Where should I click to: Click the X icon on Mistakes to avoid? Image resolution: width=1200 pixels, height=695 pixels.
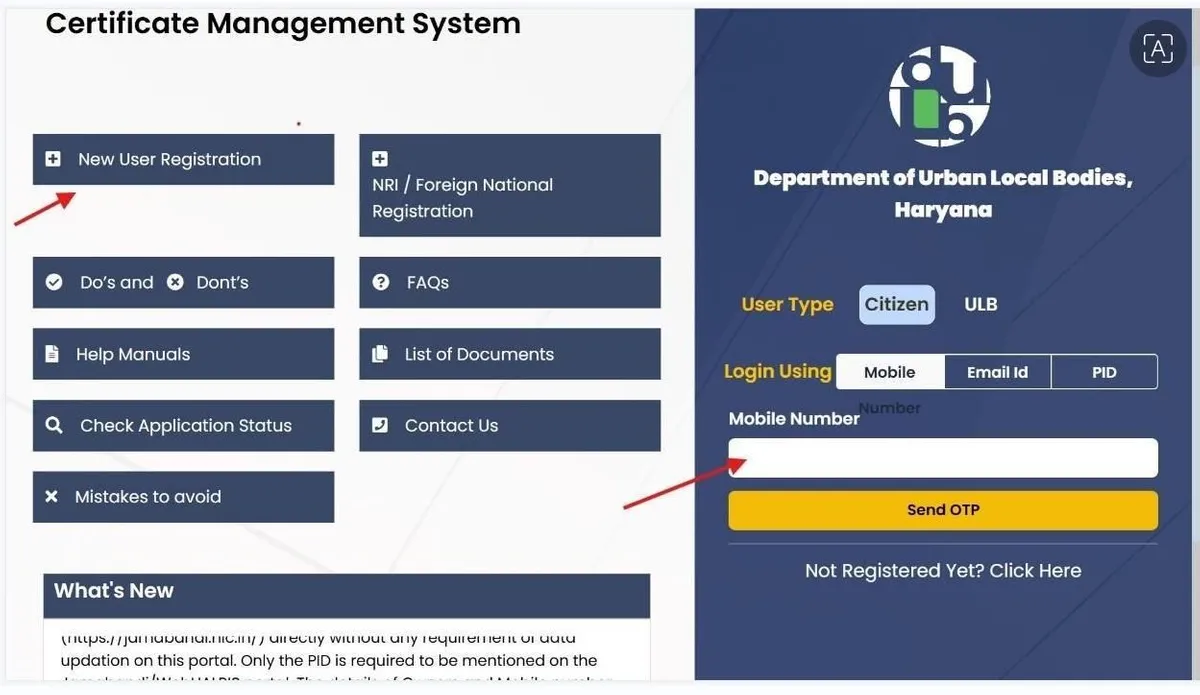(x=52, y=496)
